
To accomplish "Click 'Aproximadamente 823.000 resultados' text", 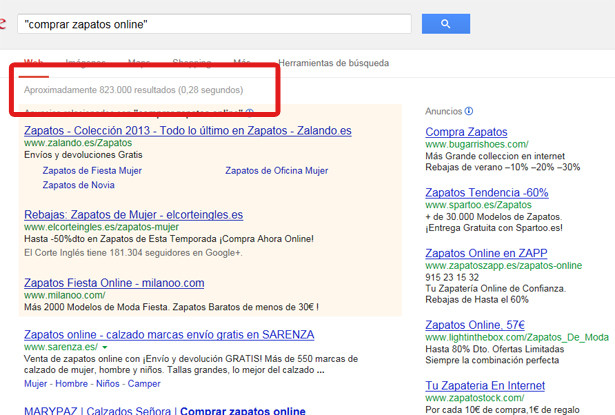I will 100,90.
